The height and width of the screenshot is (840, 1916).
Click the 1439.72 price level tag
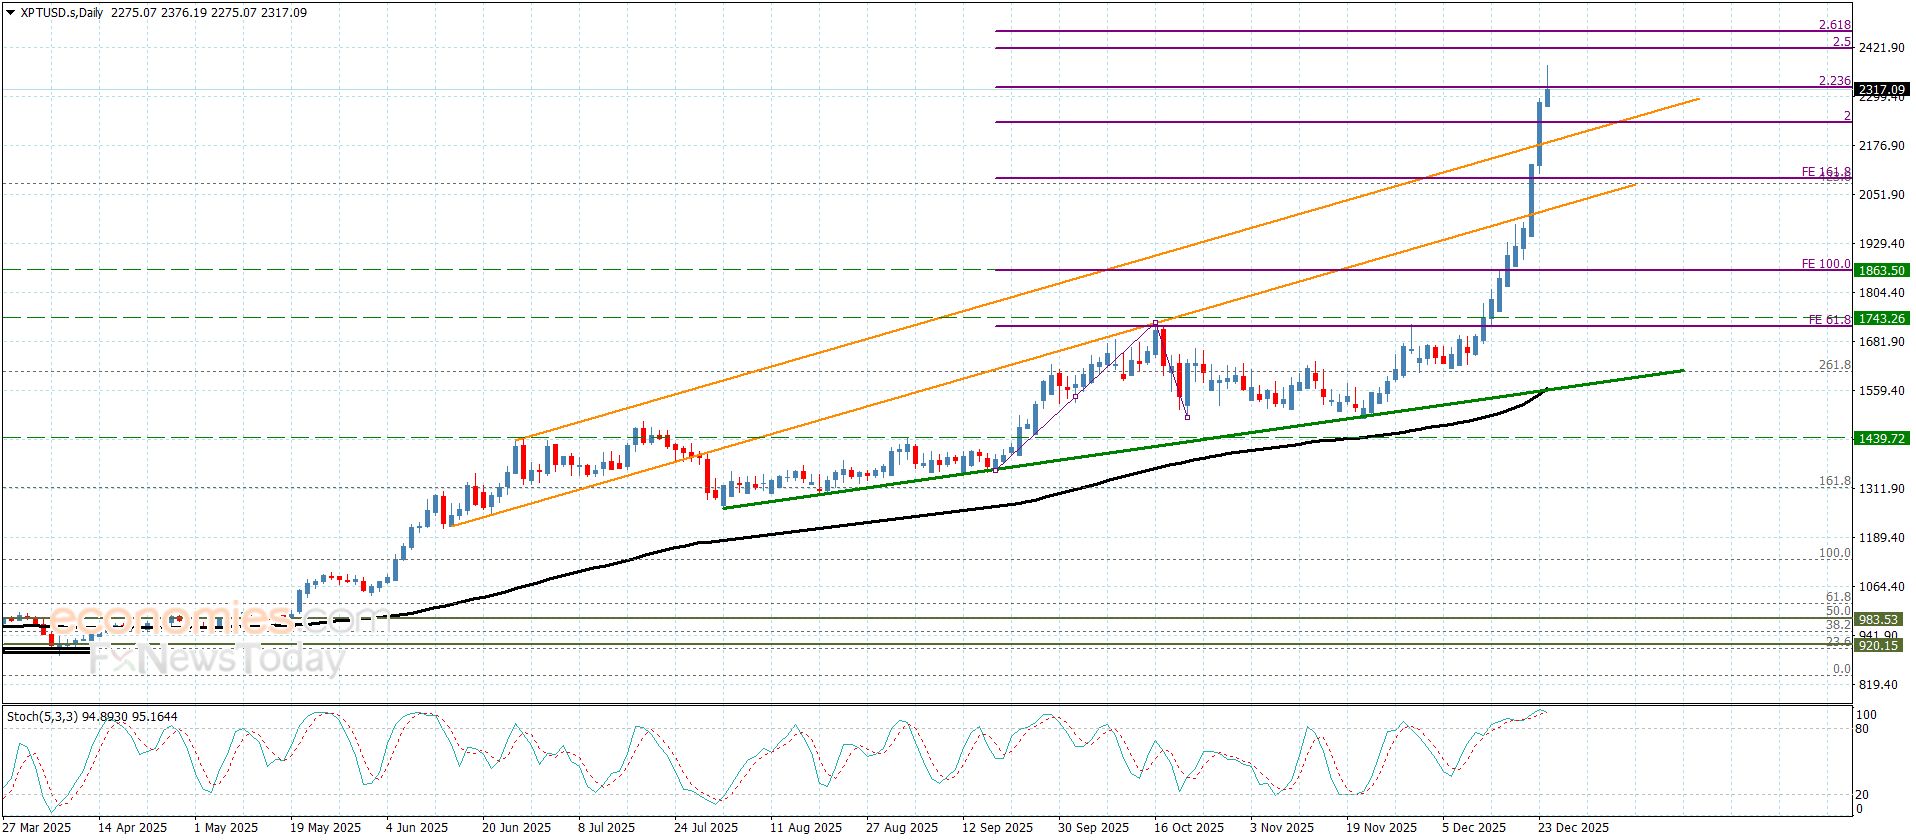coord(1880,438)
